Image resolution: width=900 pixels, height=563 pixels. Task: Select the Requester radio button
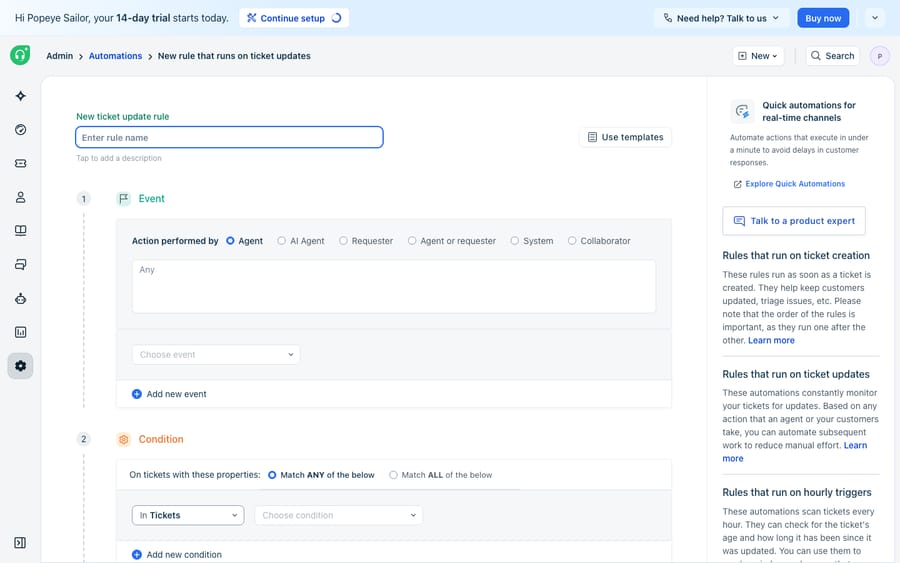(343, 241)
